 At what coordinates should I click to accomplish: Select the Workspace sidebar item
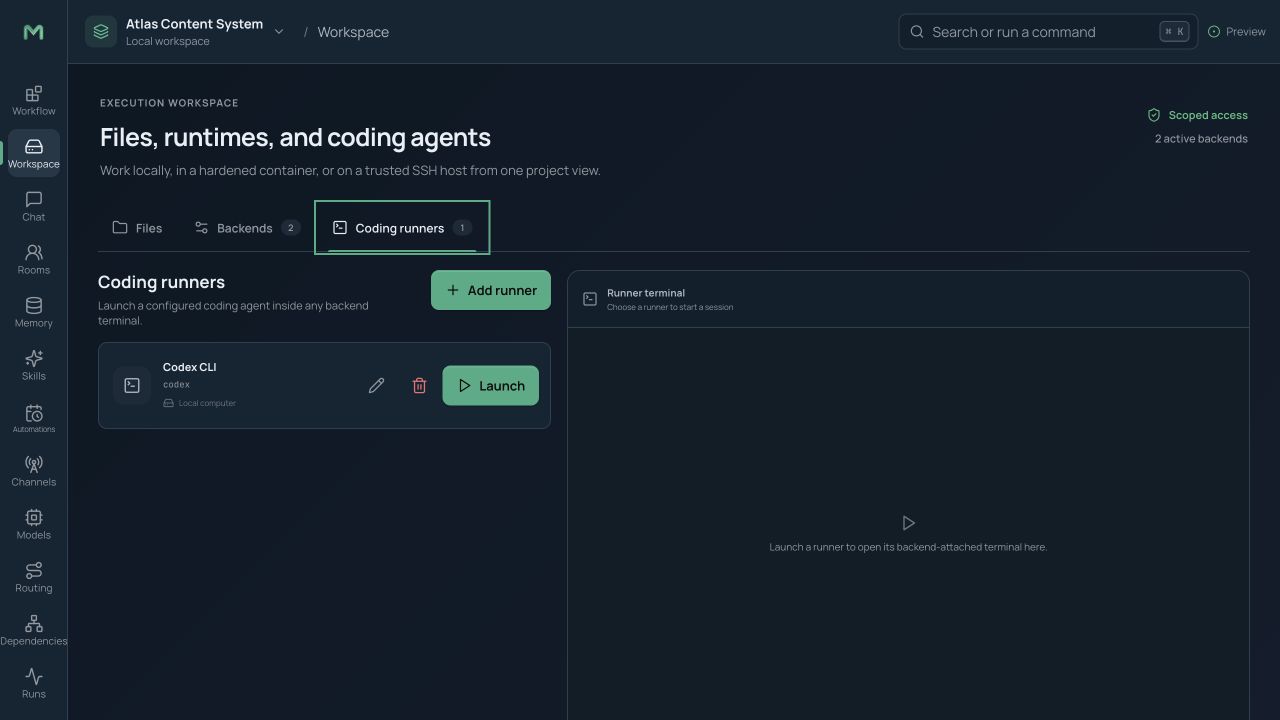33,153
